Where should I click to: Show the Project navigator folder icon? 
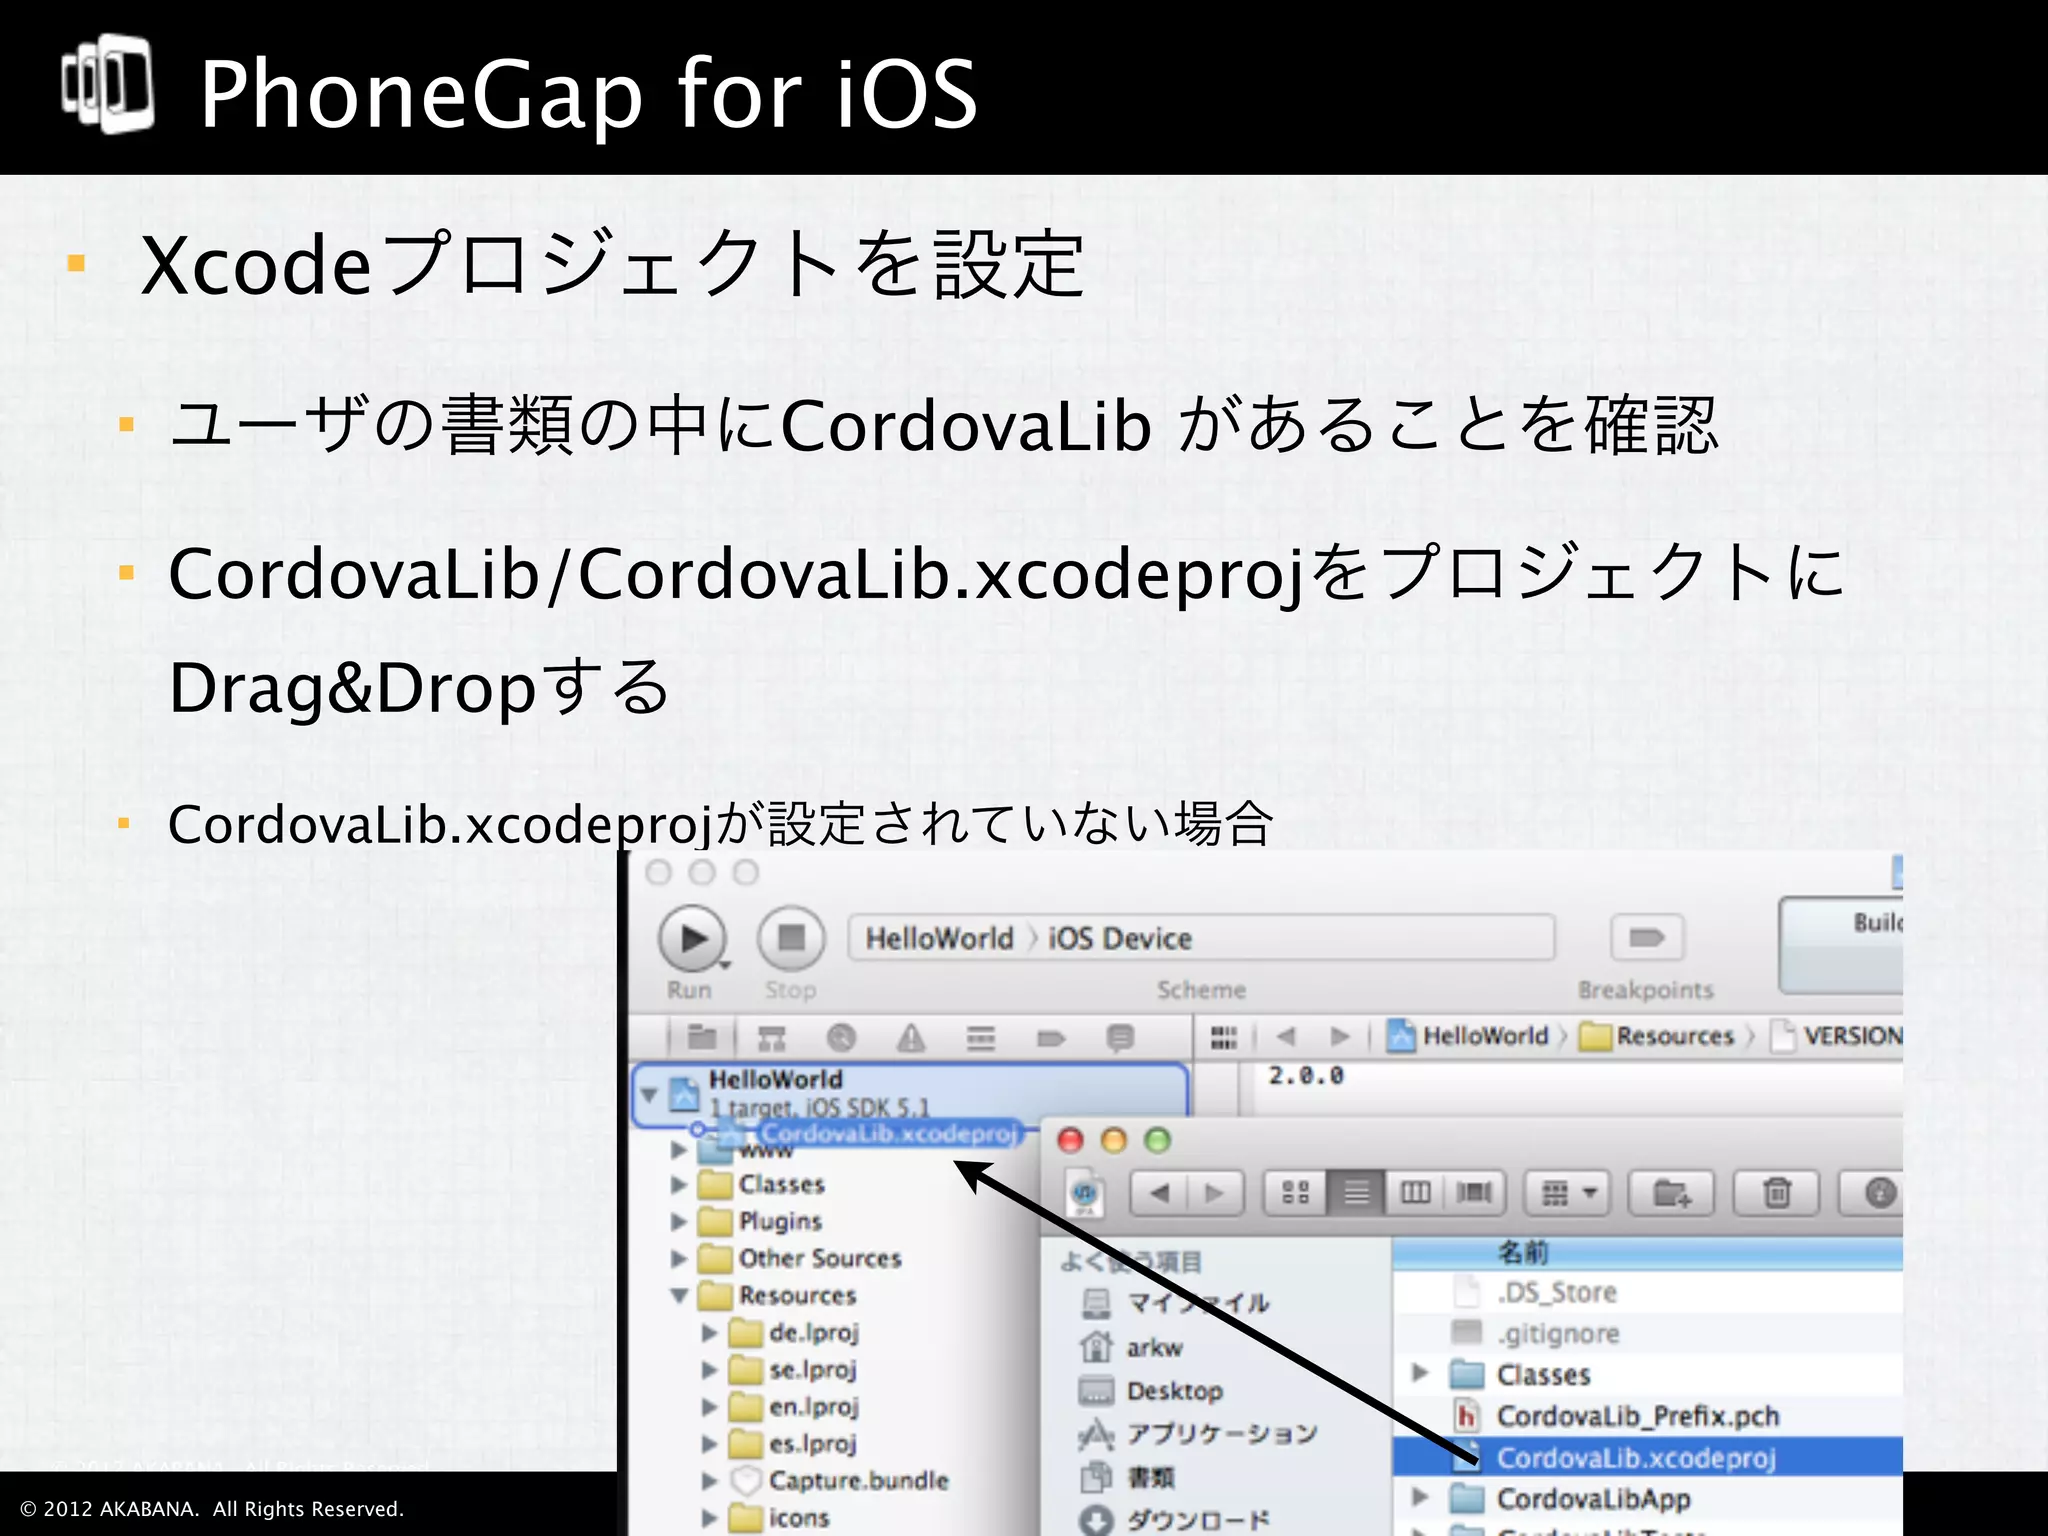click(702, 1037)
